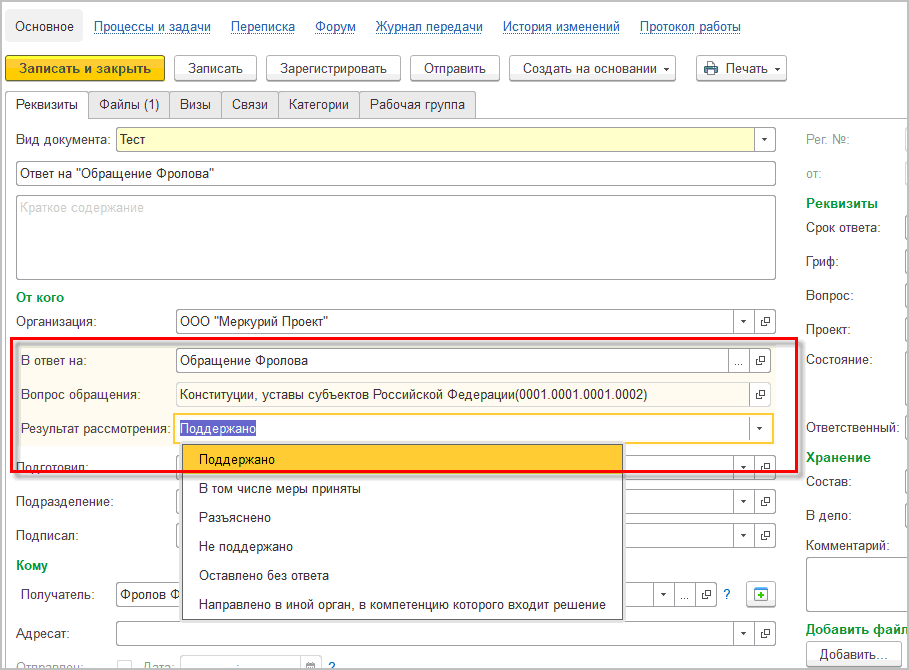The height and width of the screenshot is (670, 909).
Task: Choose 'Не поддержано' option
Action: coord(402,547)
